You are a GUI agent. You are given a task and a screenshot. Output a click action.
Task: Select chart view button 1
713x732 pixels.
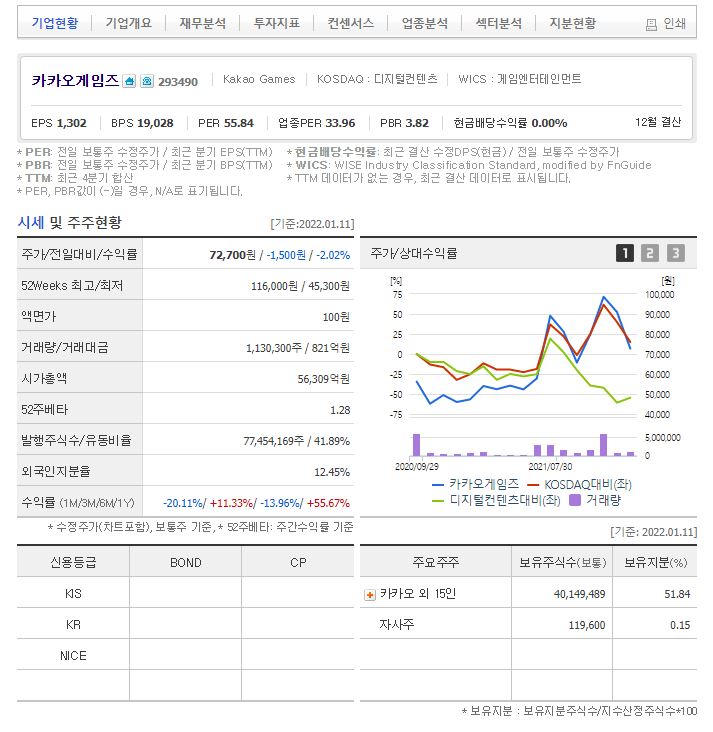[x=625, y=253]
